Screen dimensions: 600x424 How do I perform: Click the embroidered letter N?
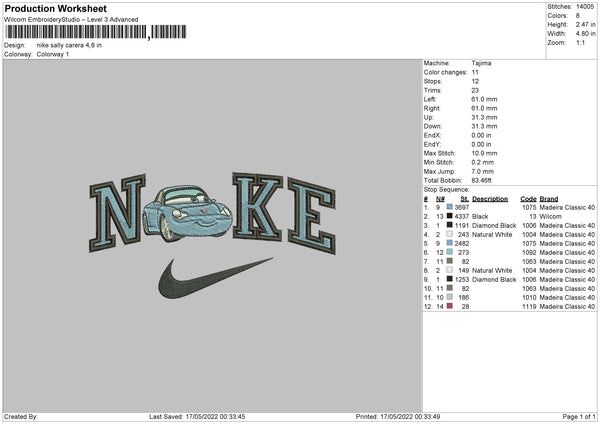click(x=117, y=213)
